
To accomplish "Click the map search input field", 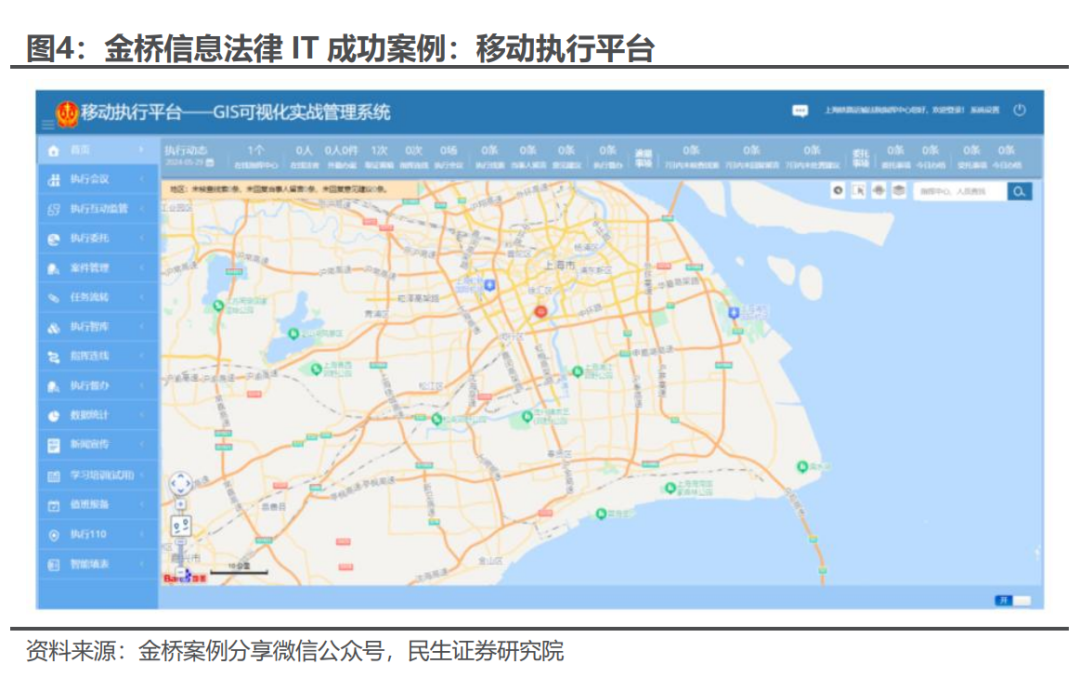I will point(960,191).
